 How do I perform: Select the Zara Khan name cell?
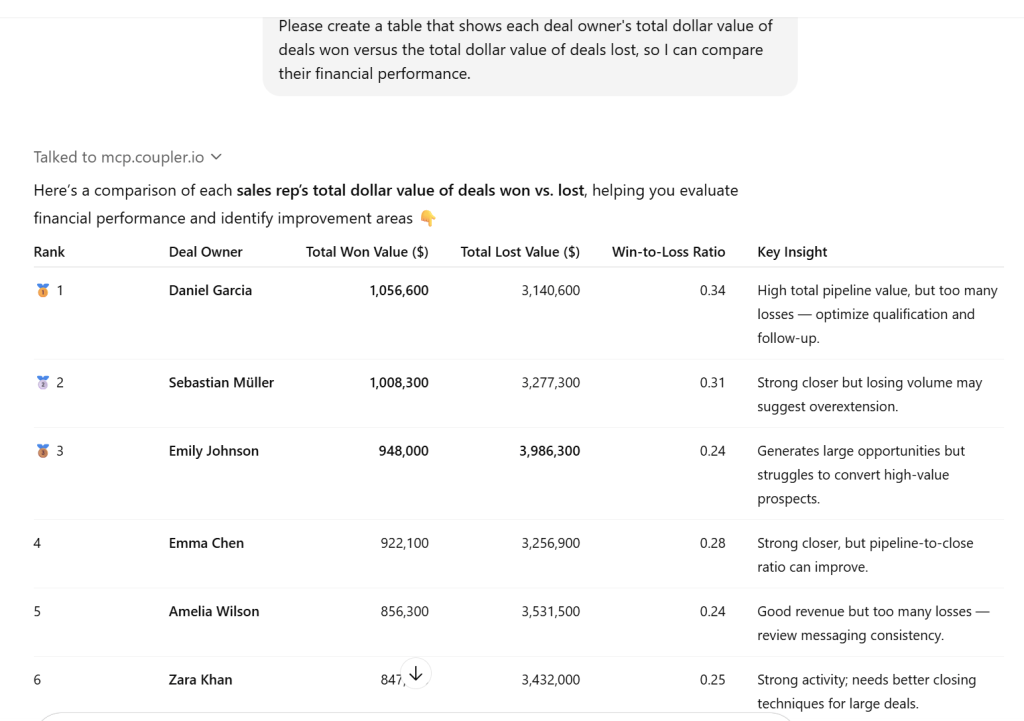click(x=200, y=680)
